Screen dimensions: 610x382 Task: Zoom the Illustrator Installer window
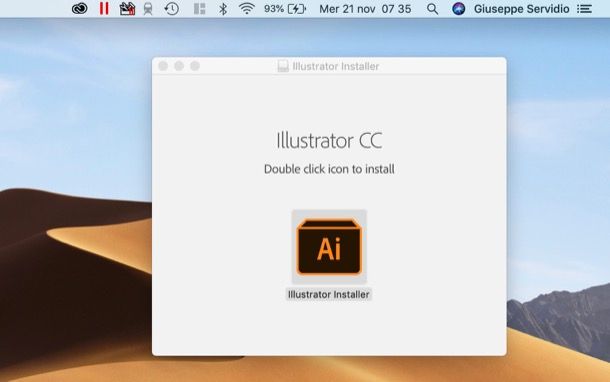pos(195,66)
